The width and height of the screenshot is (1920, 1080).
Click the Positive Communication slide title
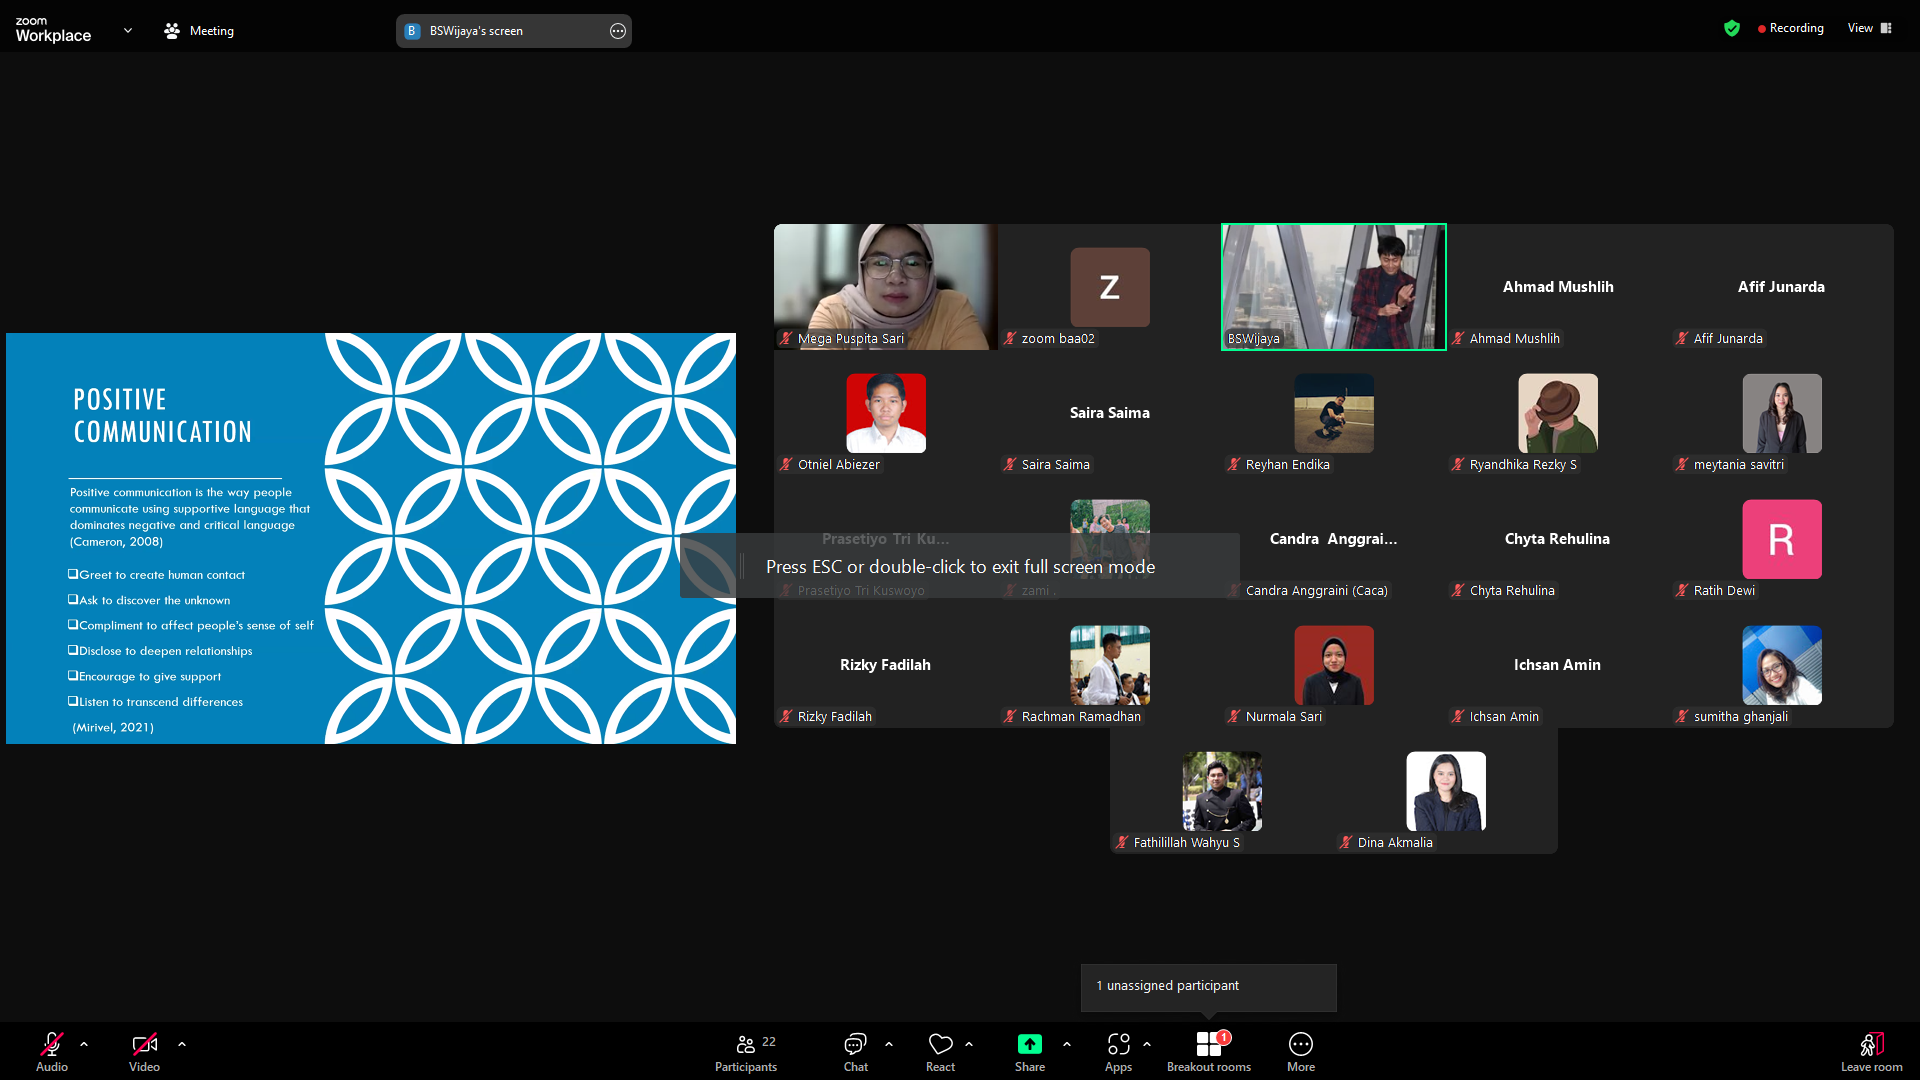(162, 416)
